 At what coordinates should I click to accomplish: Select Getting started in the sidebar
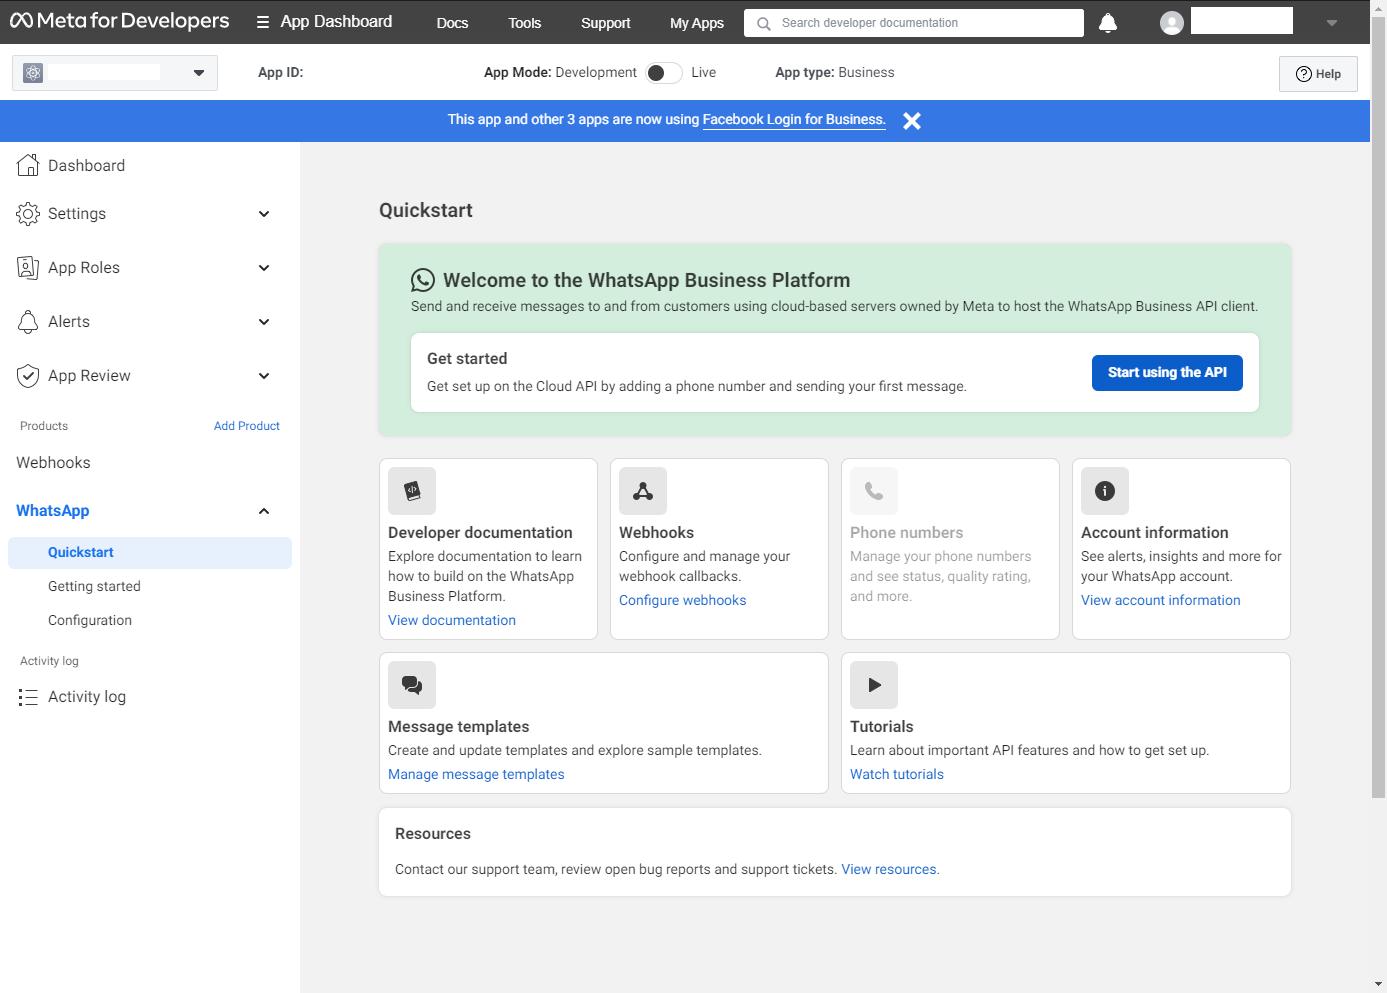pos(94,587)
